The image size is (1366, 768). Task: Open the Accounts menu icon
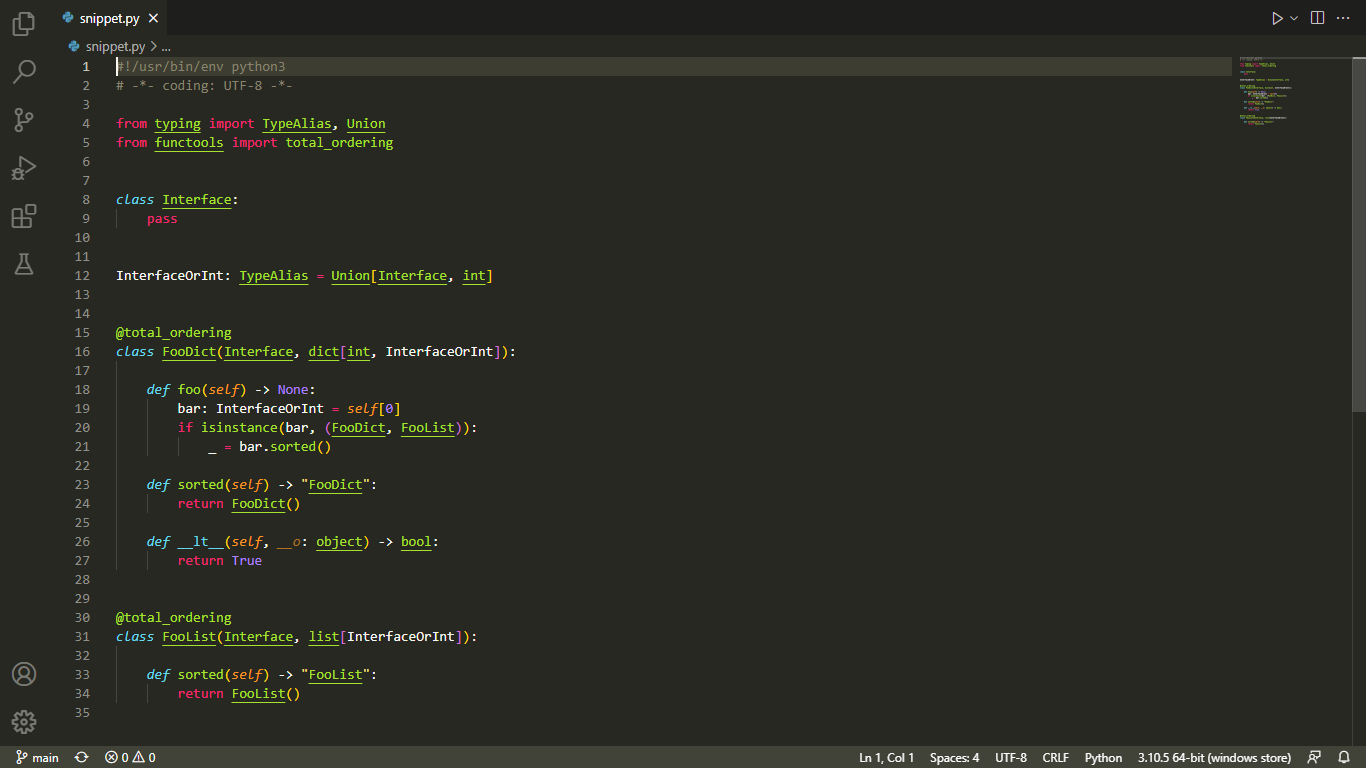(x=23, y=674)
